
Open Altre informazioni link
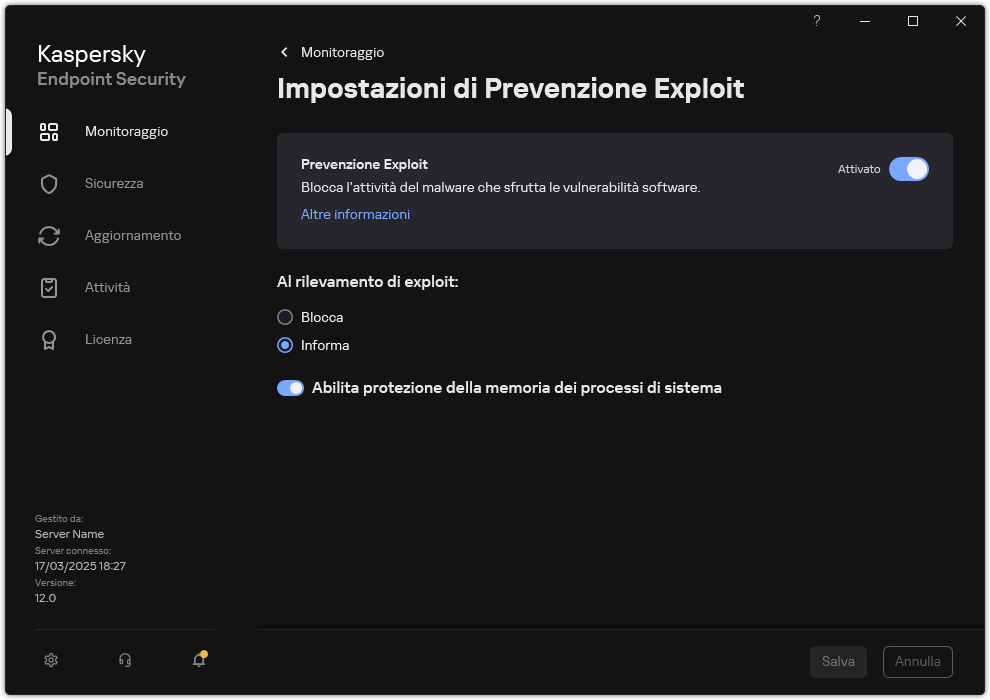point(355,214)
